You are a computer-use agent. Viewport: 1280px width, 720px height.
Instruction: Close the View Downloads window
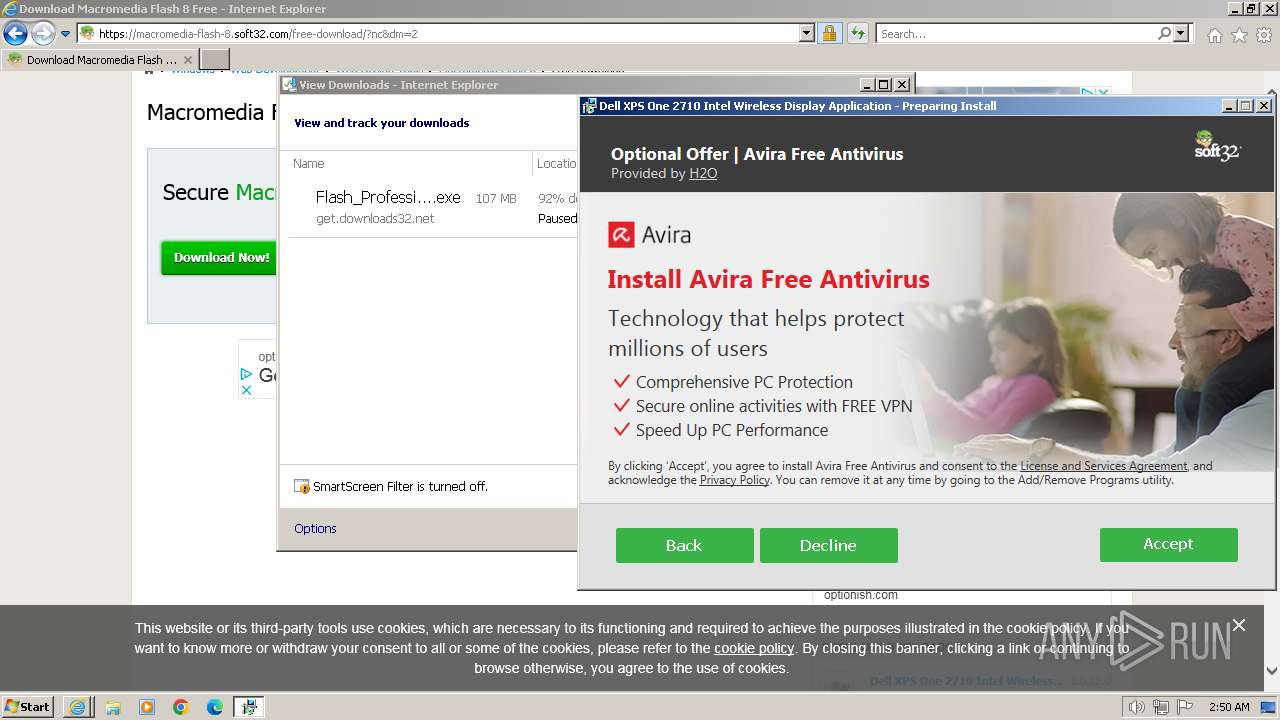[x=902, y=85]
